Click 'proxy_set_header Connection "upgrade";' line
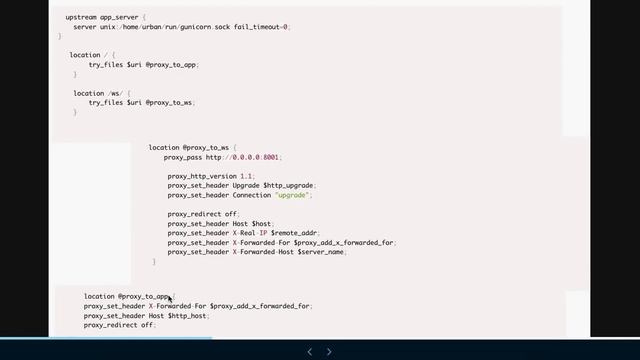 click(x=240, y=195)
